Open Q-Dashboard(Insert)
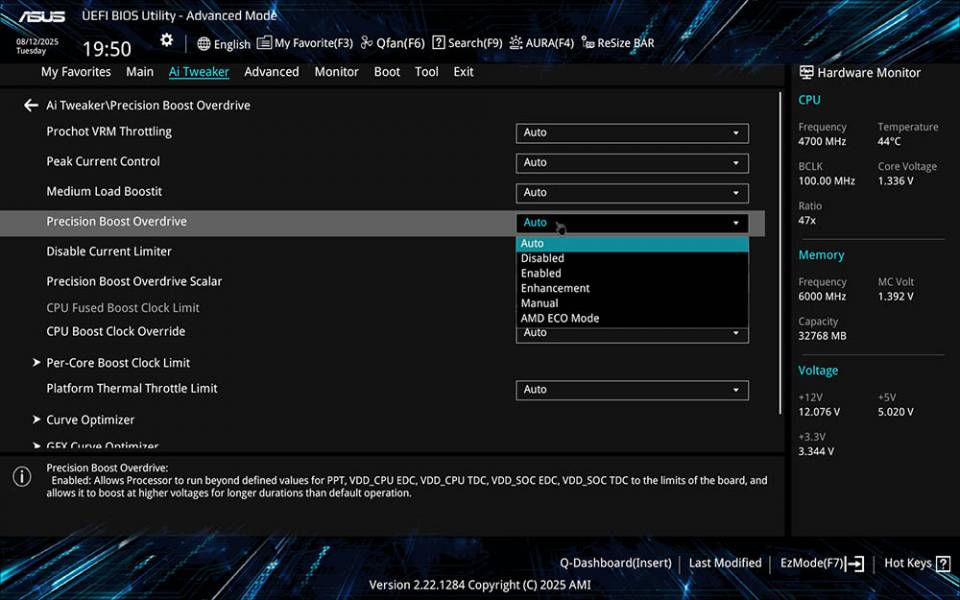This screenshot has width=960, height=600. tap(616, 563)
